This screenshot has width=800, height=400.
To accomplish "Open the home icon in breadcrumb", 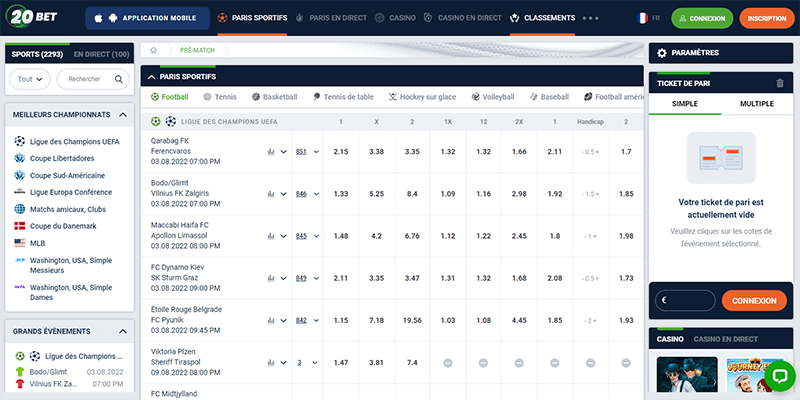I will point(154,51).
